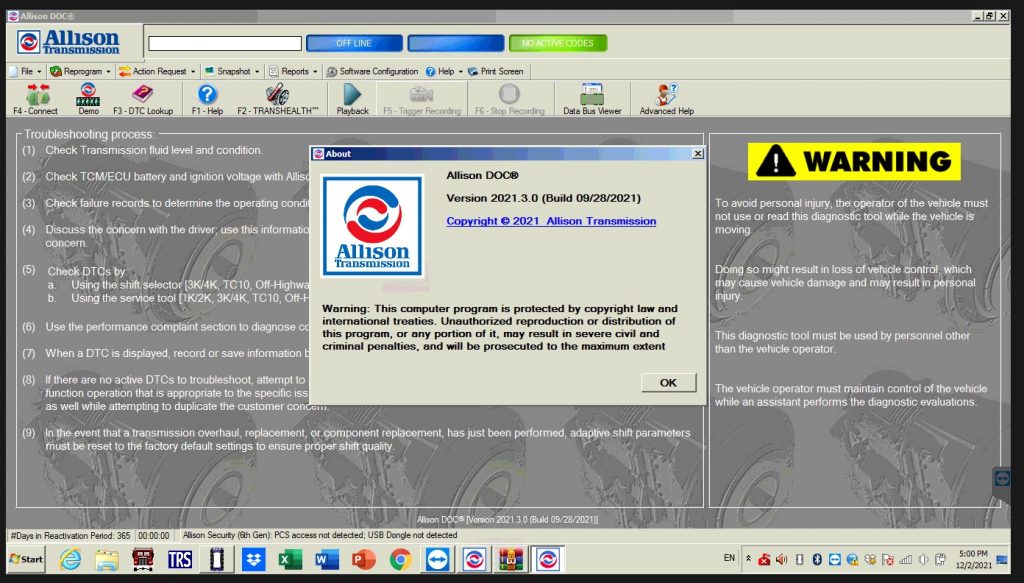The image size is (1024, 583).
Task: Click the vehicle identification input field
Action: click(x=224, y=43)
